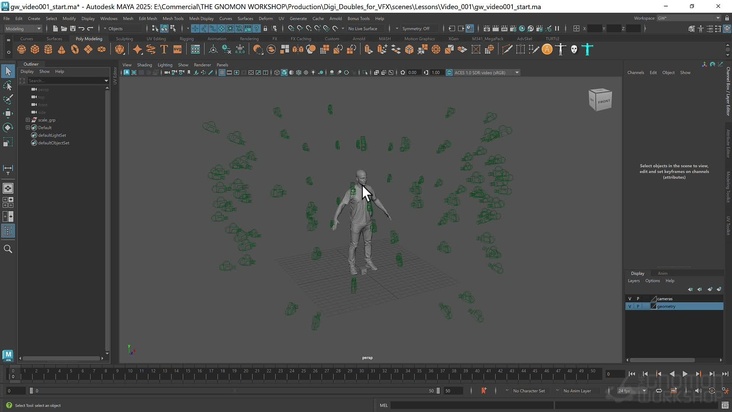The width and height of the screenshot is (732, 412).
Task: Click the polygon type text shelf icon
Action: point(164,49)
